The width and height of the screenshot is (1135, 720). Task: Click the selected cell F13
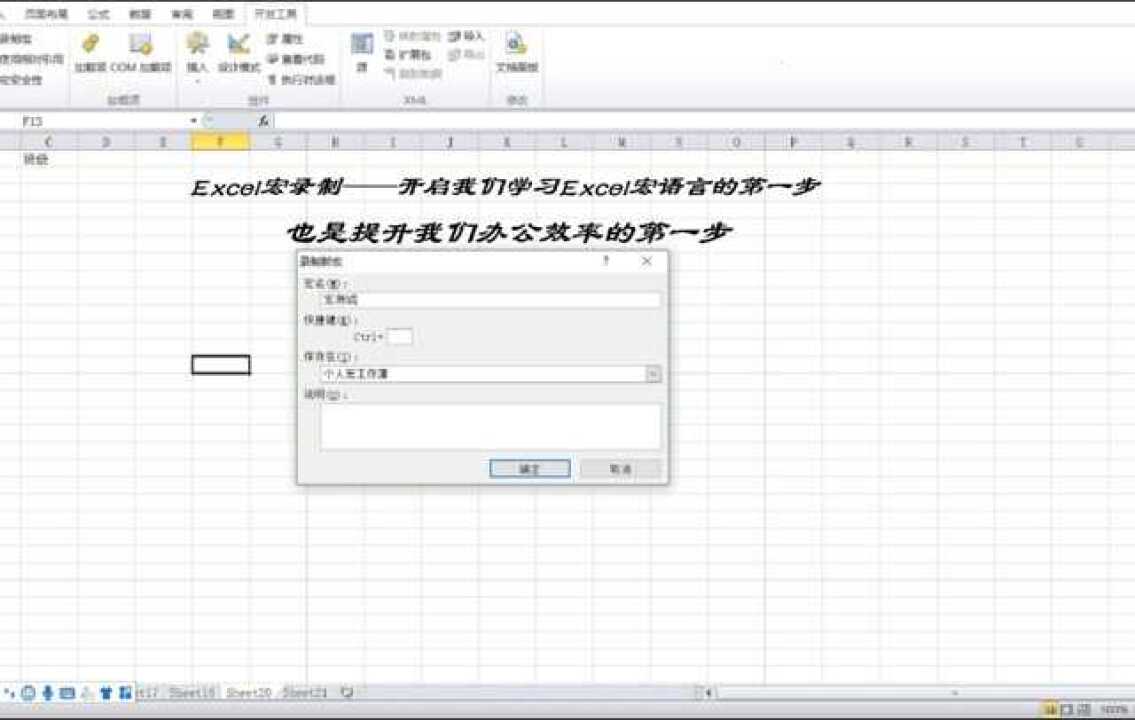(221, 365)
